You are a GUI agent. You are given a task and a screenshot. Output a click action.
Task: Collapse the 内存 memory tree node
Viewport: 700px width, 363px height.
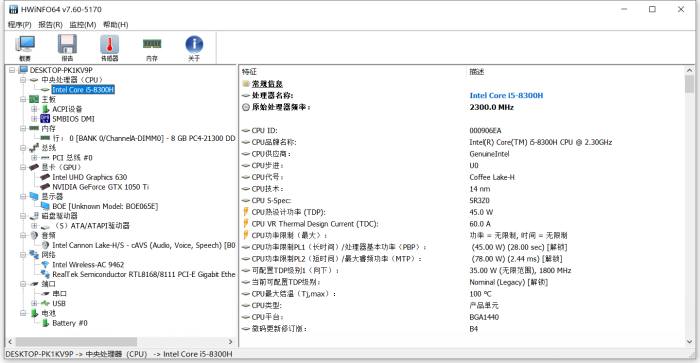[x=23, y=129]
